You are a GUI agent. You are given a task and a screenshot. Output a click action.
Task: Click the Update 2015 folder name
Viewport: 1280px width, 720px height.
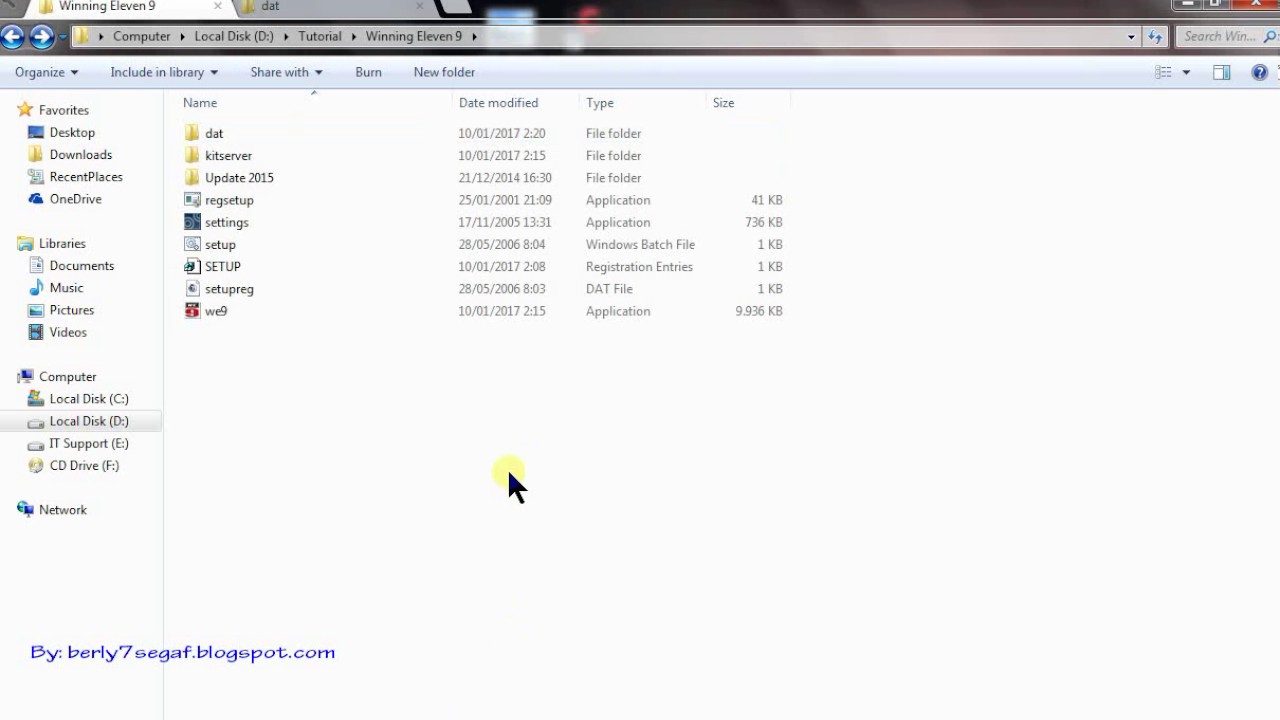(239, 178)
